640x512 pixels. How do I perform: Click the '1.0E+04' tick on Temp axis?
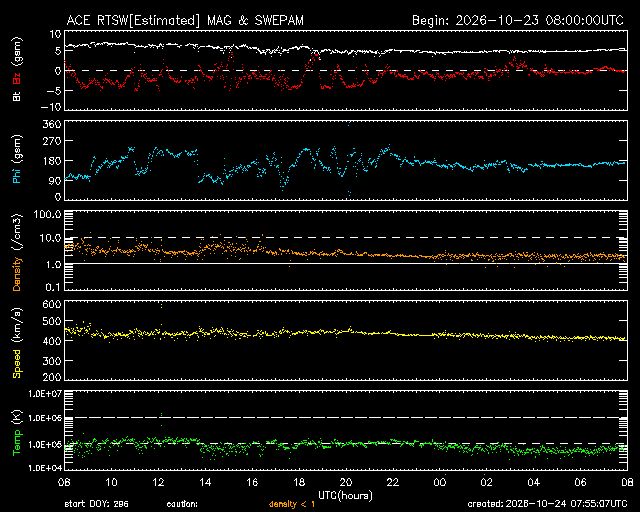pos(45,467)
